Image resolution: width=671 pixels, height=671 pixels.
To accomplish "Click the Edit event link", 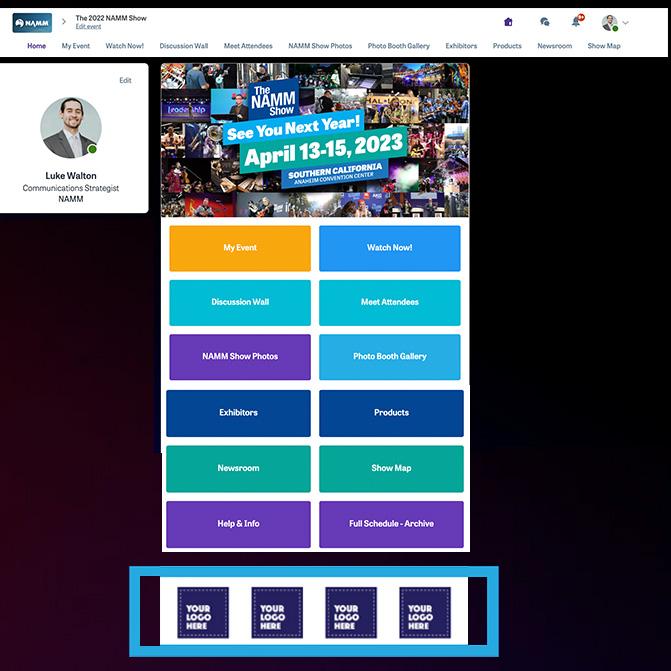I will point(88,27).
